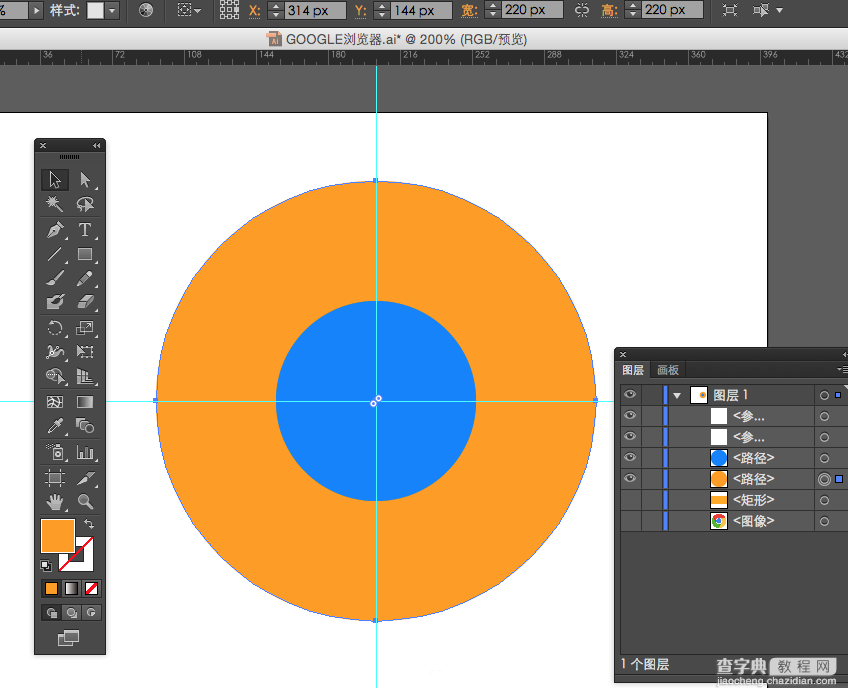This screenshot has height=688, width=848.
Task: Hide the blue <路径> layer item
Action: point(630,458)
